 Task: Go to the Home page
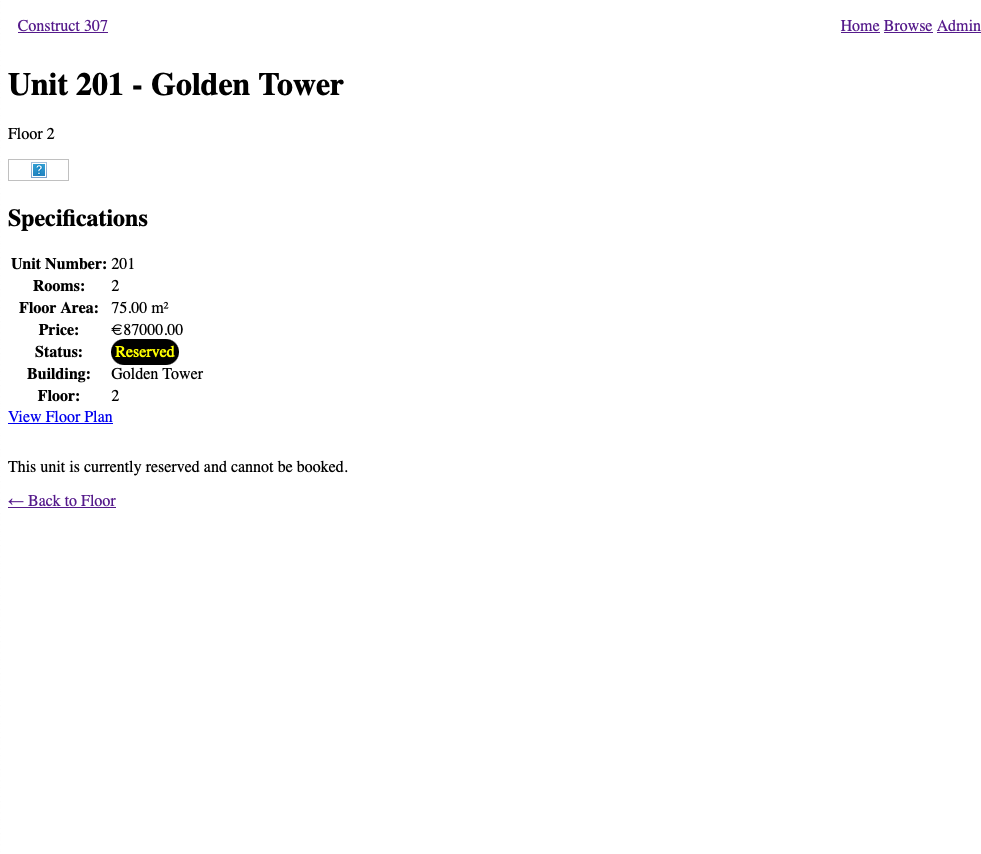point(859,26)
